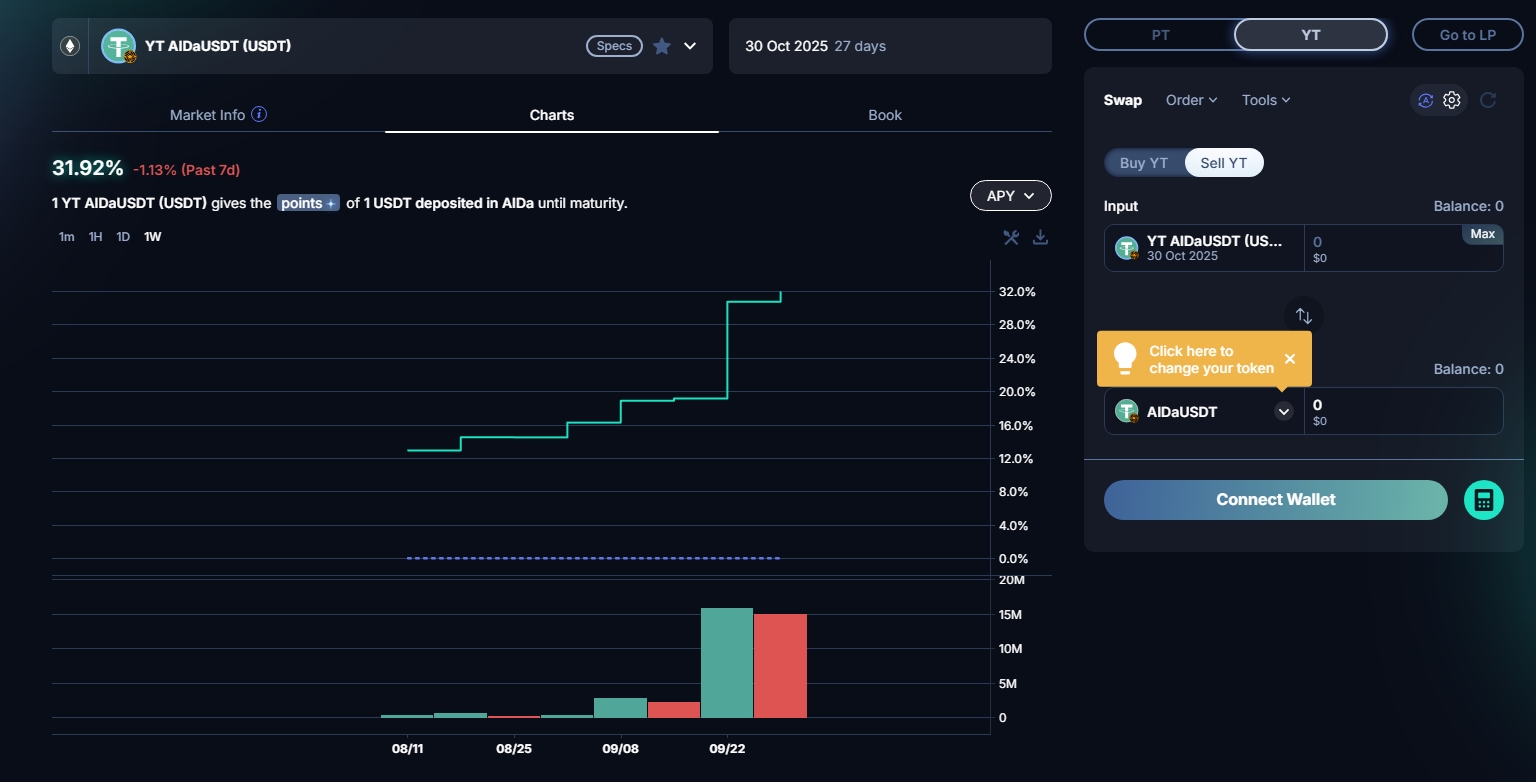
Task: Expand the APY chart type dropdown
Action: click(1010, 196)
